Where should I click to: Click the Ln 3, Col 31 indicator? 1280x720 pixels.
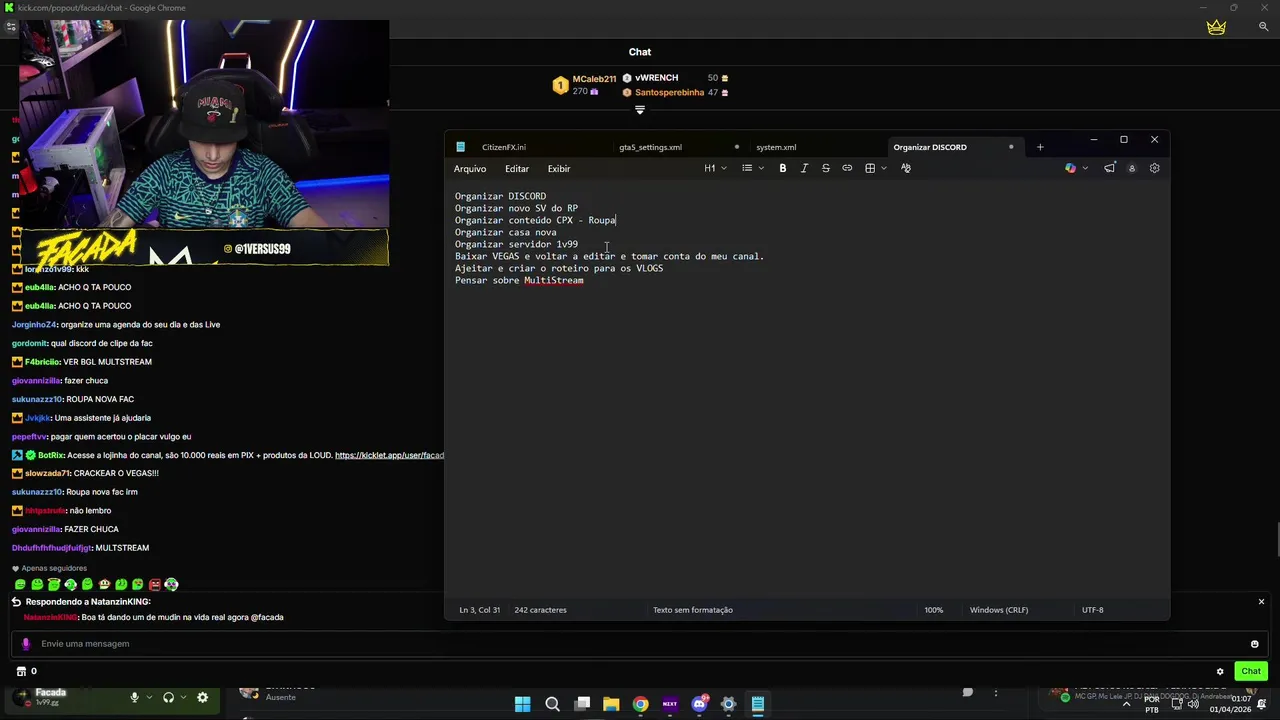click(x=480, y=610)
